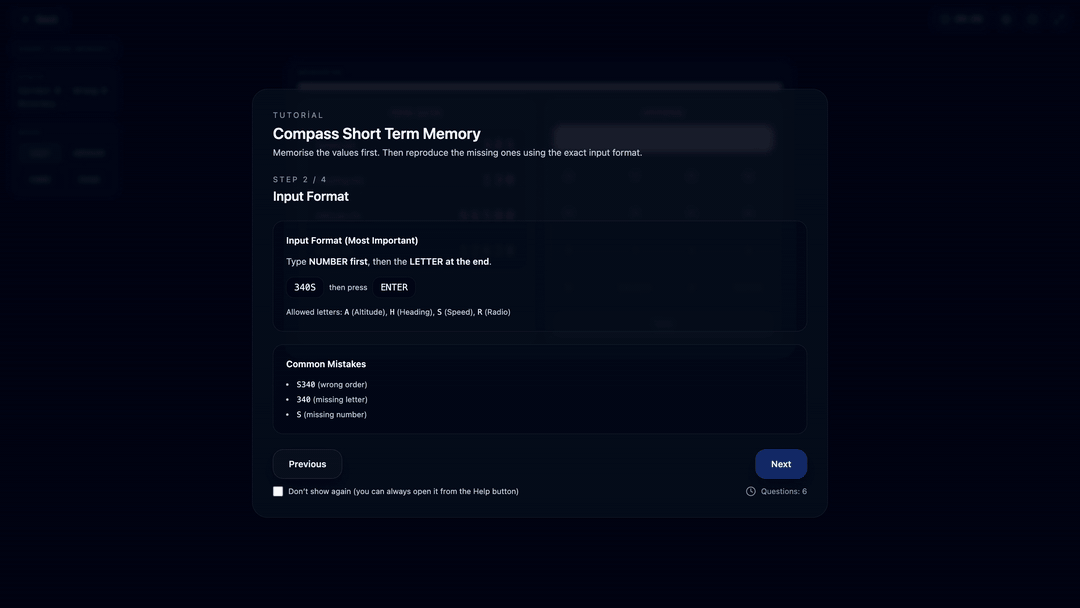Screen dimensions: 1080x608
Task: Click the Don't show again label text
Action: pos(403,491)
